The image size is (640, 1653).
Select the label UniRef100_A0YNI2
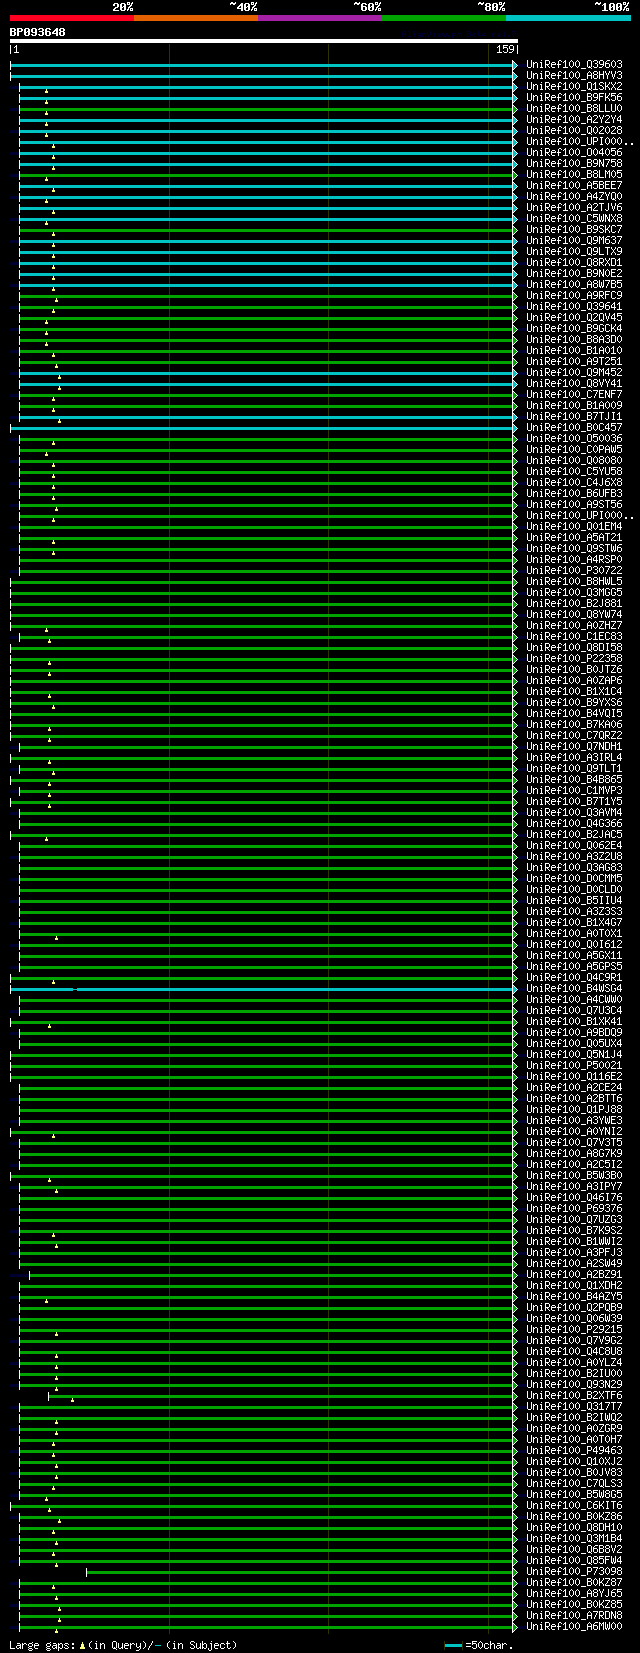[x=574, y=1131]
